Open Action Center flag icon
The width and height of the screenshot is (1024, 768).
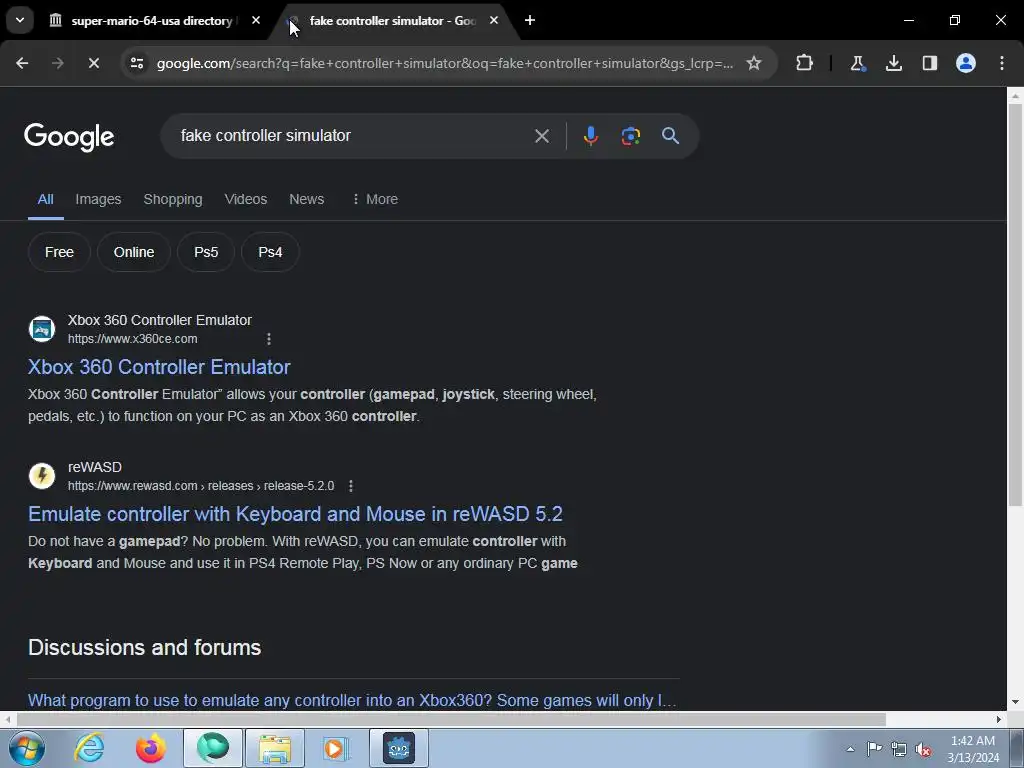pos(874,748)
